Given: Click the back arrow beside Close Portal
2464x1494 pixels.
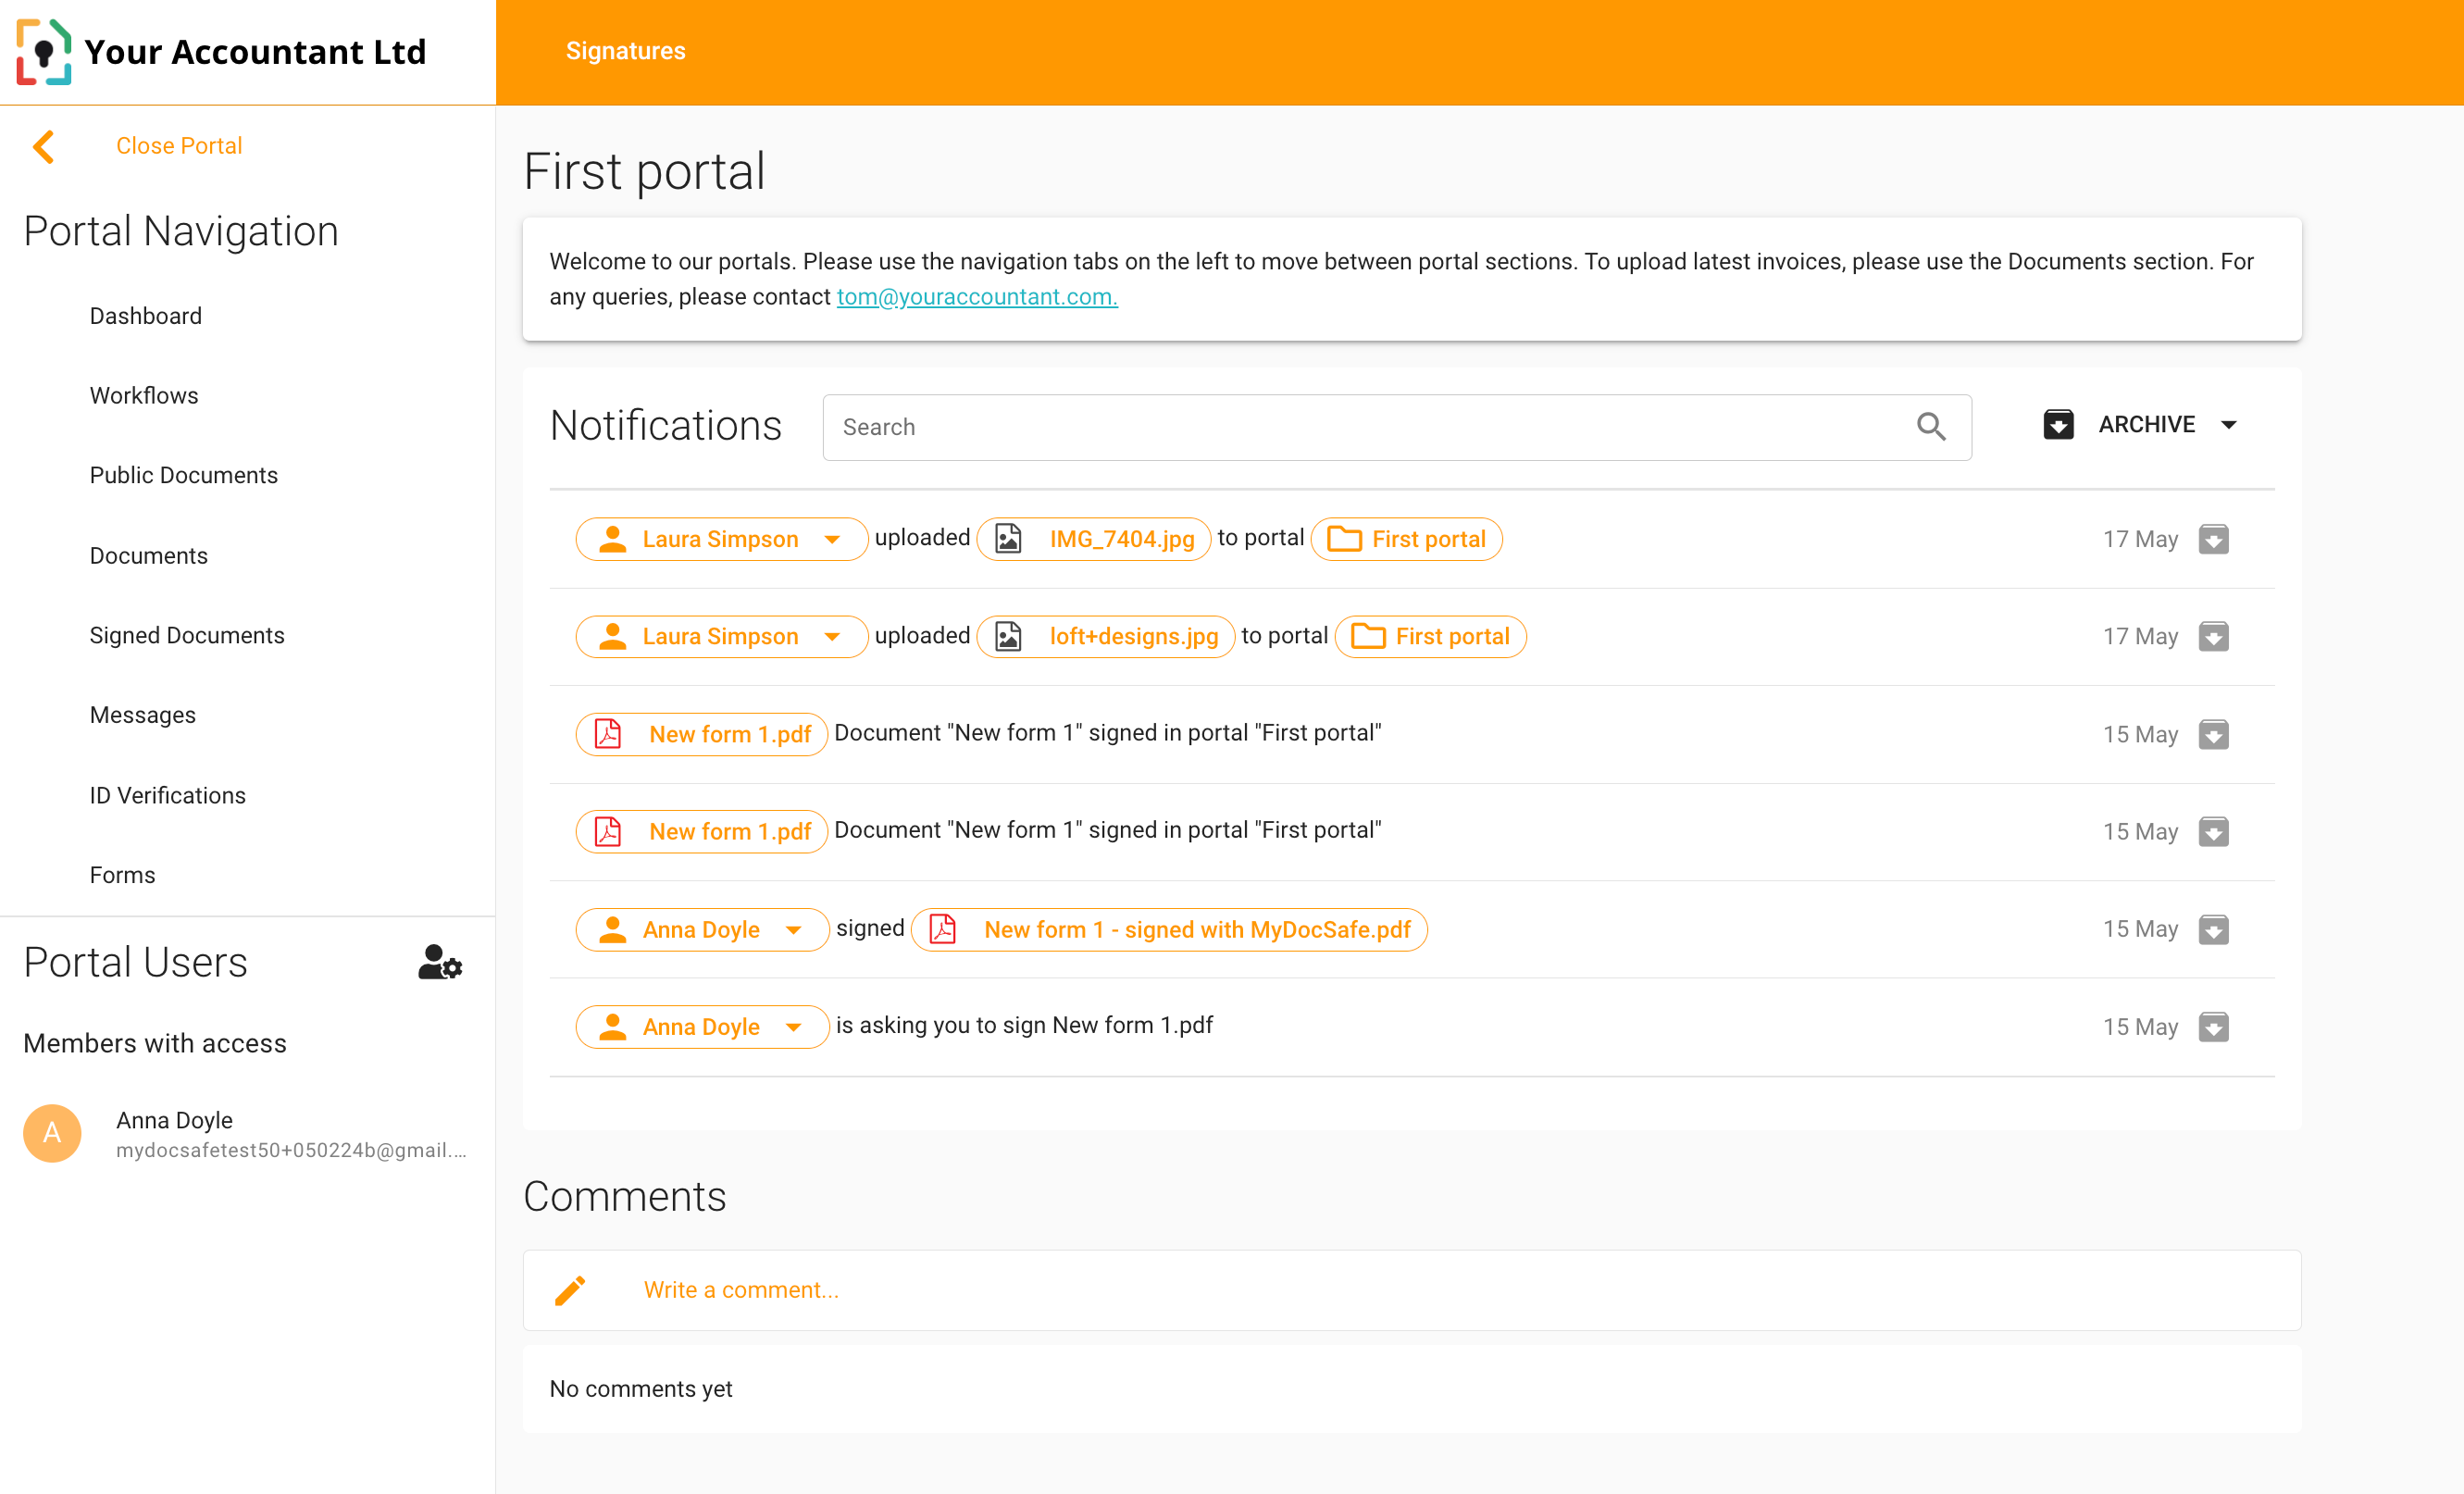Looking at the screenshot, I should pyautogui.click(x=43, y=146).
